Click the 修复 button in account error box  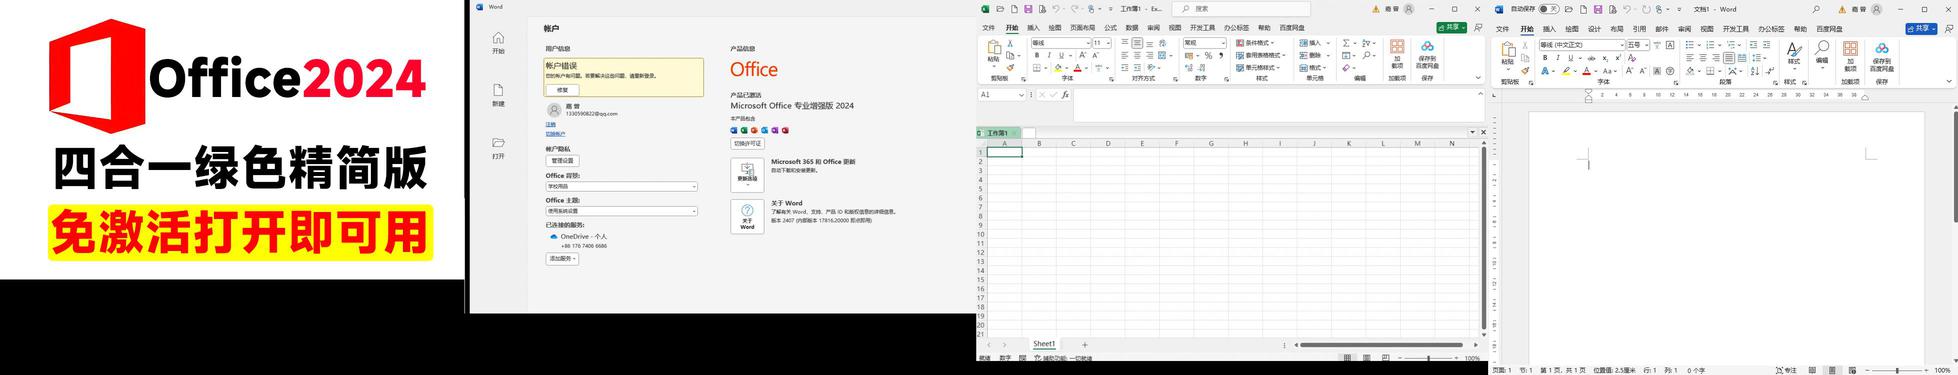(x=562, y=90)
